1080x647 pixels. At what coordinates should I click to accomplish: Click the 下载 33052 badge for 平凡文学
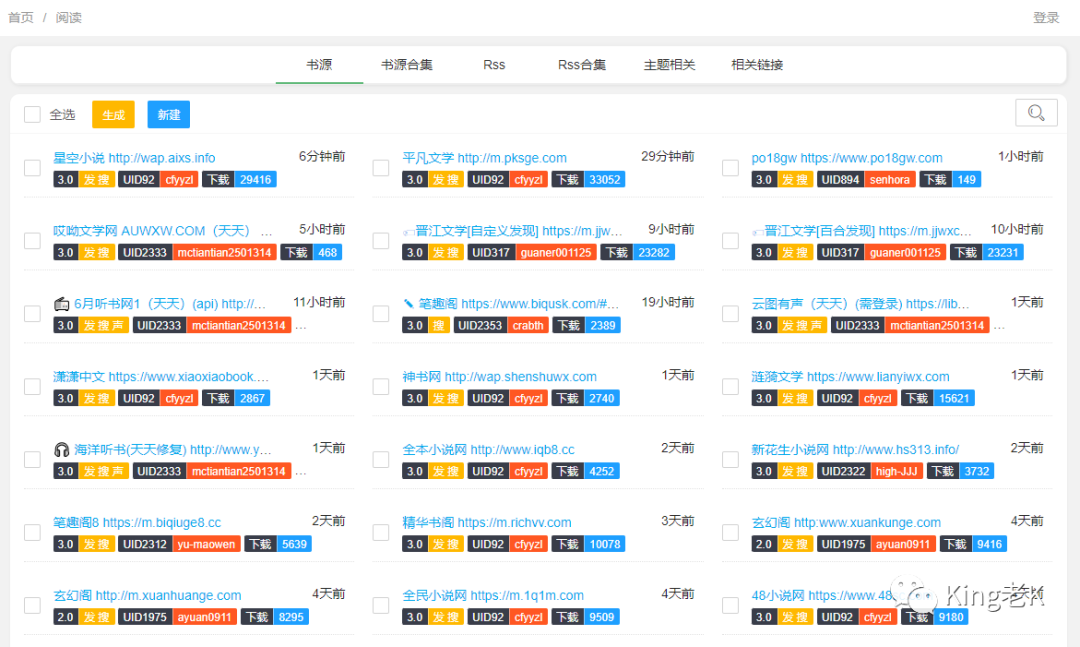tap(588, 180)
